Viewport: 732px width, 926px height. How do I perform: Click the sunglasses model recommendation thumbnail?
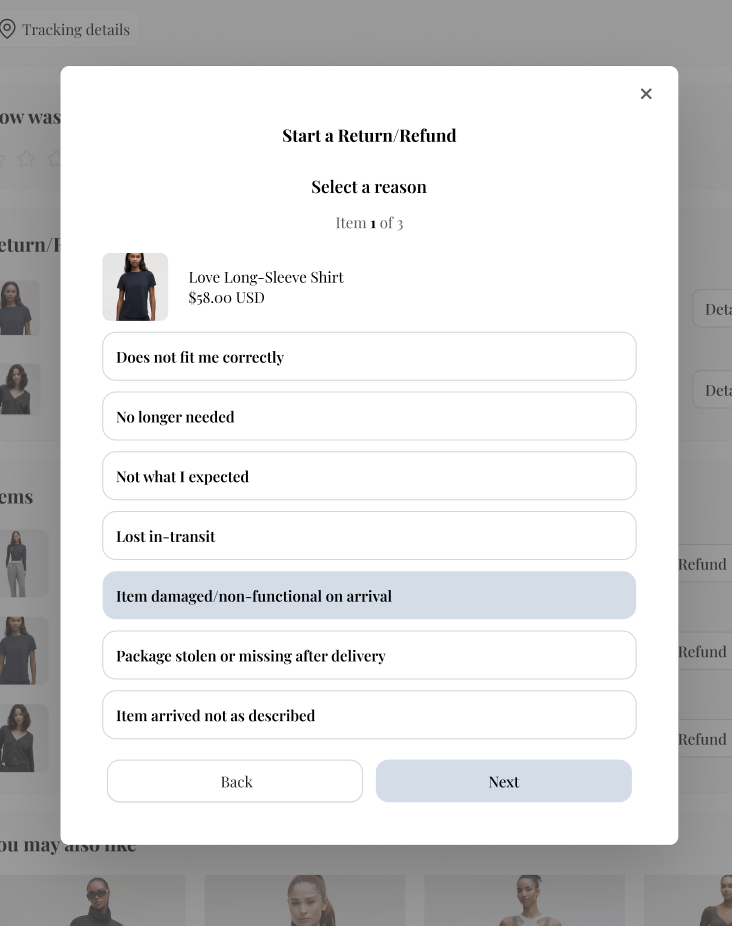97,900
